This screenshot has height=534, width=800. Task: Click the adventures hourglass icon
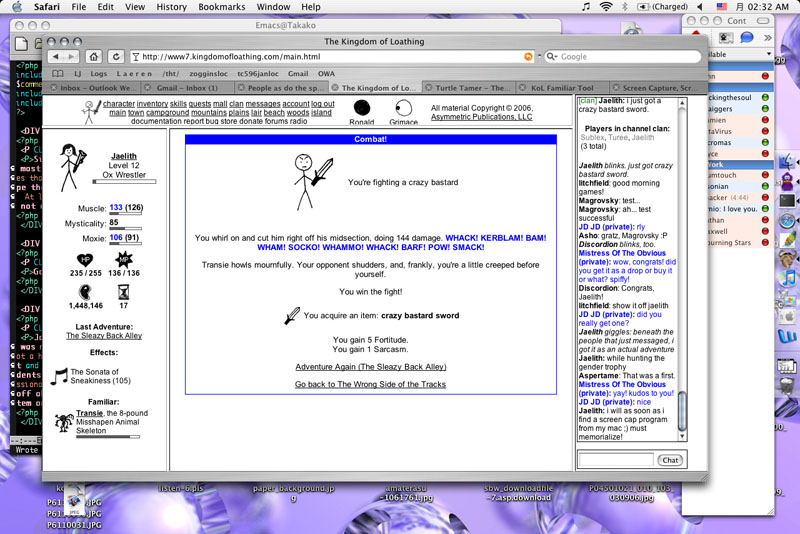123,292
